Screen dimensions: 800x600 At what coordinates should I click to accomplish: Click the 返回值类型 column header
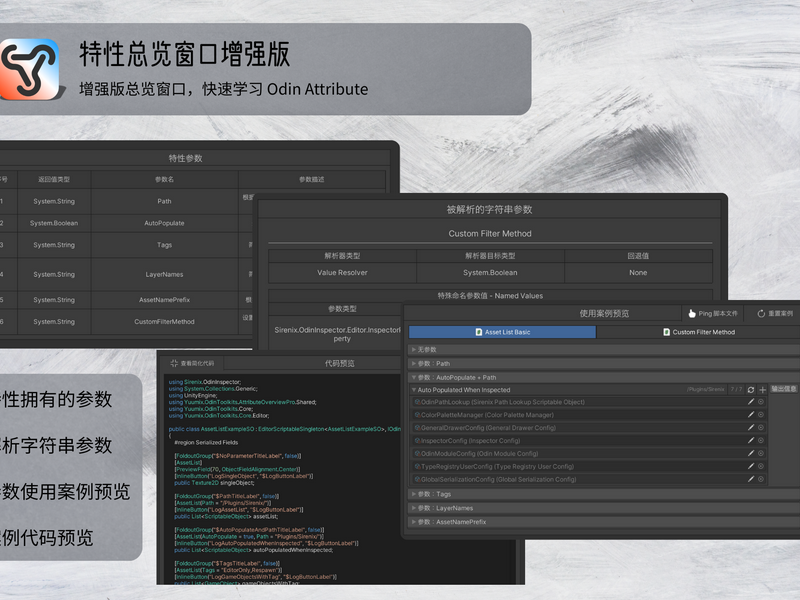point(54,179)
